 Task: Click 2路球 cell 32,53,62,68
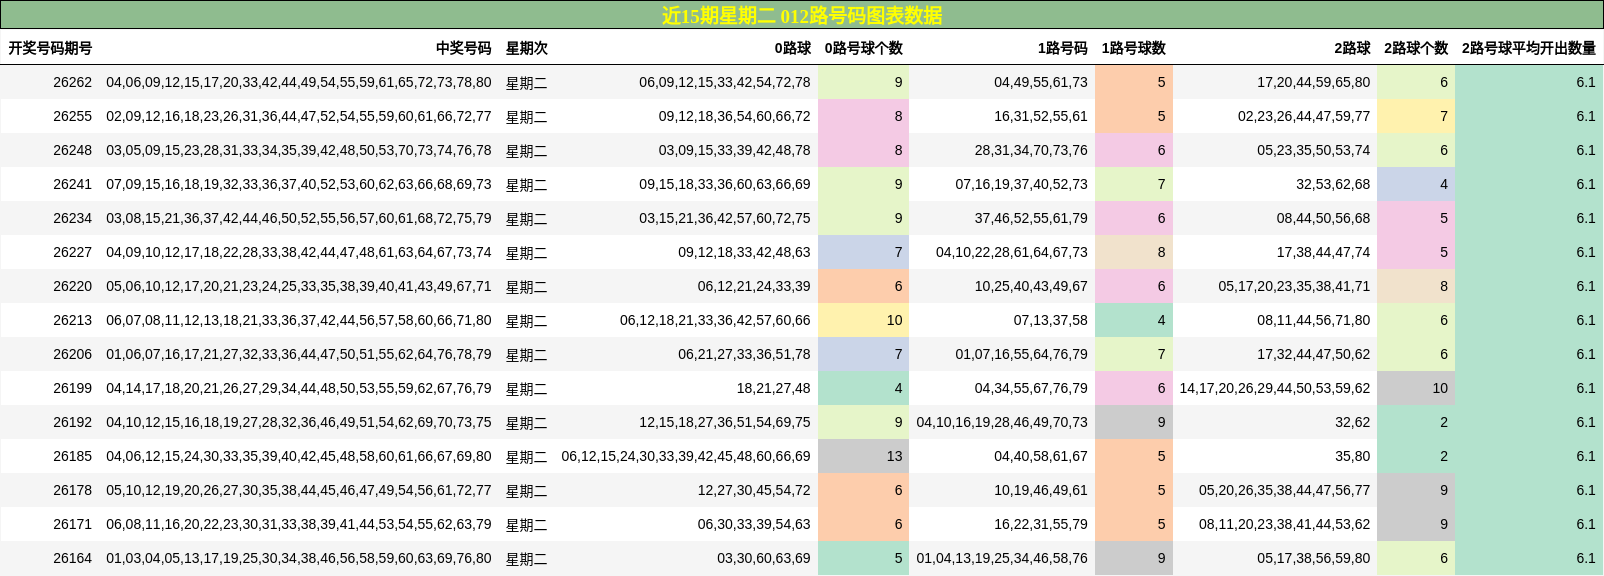1334,184
